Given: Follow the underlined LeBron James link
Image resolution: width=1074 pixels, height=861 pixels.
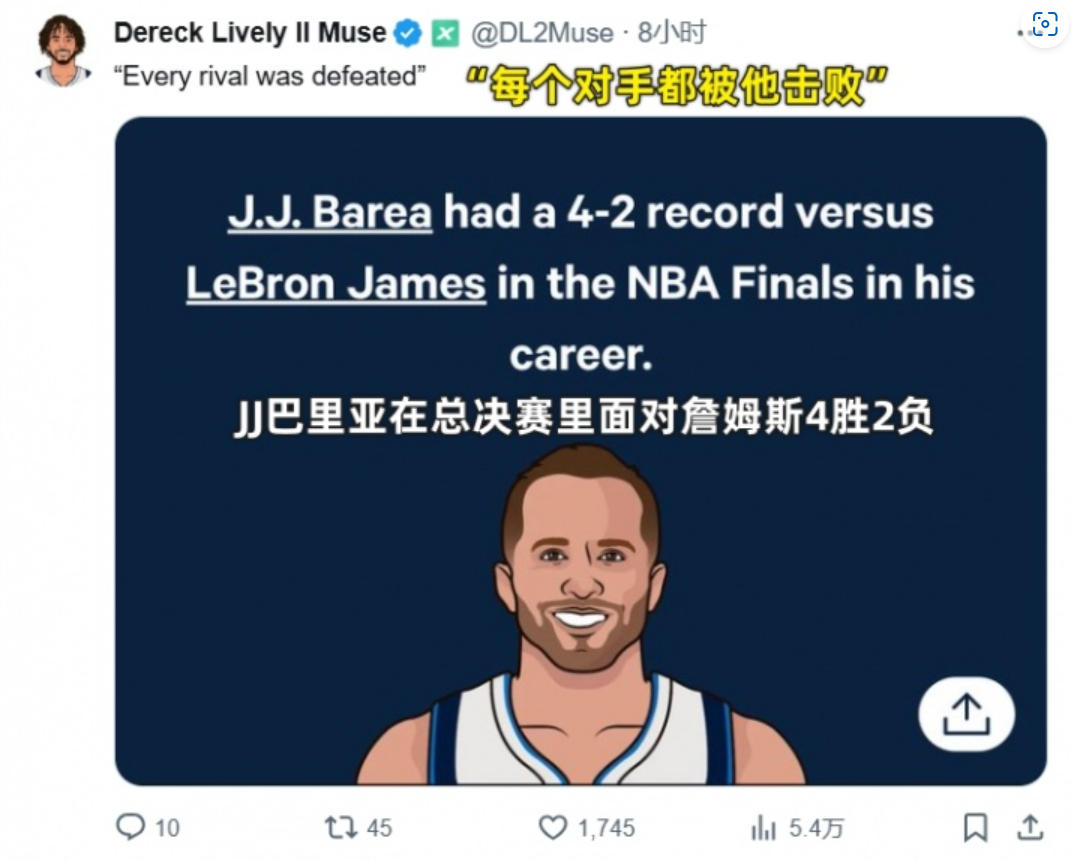Looking at the screenshot, I should click(336, 284).
